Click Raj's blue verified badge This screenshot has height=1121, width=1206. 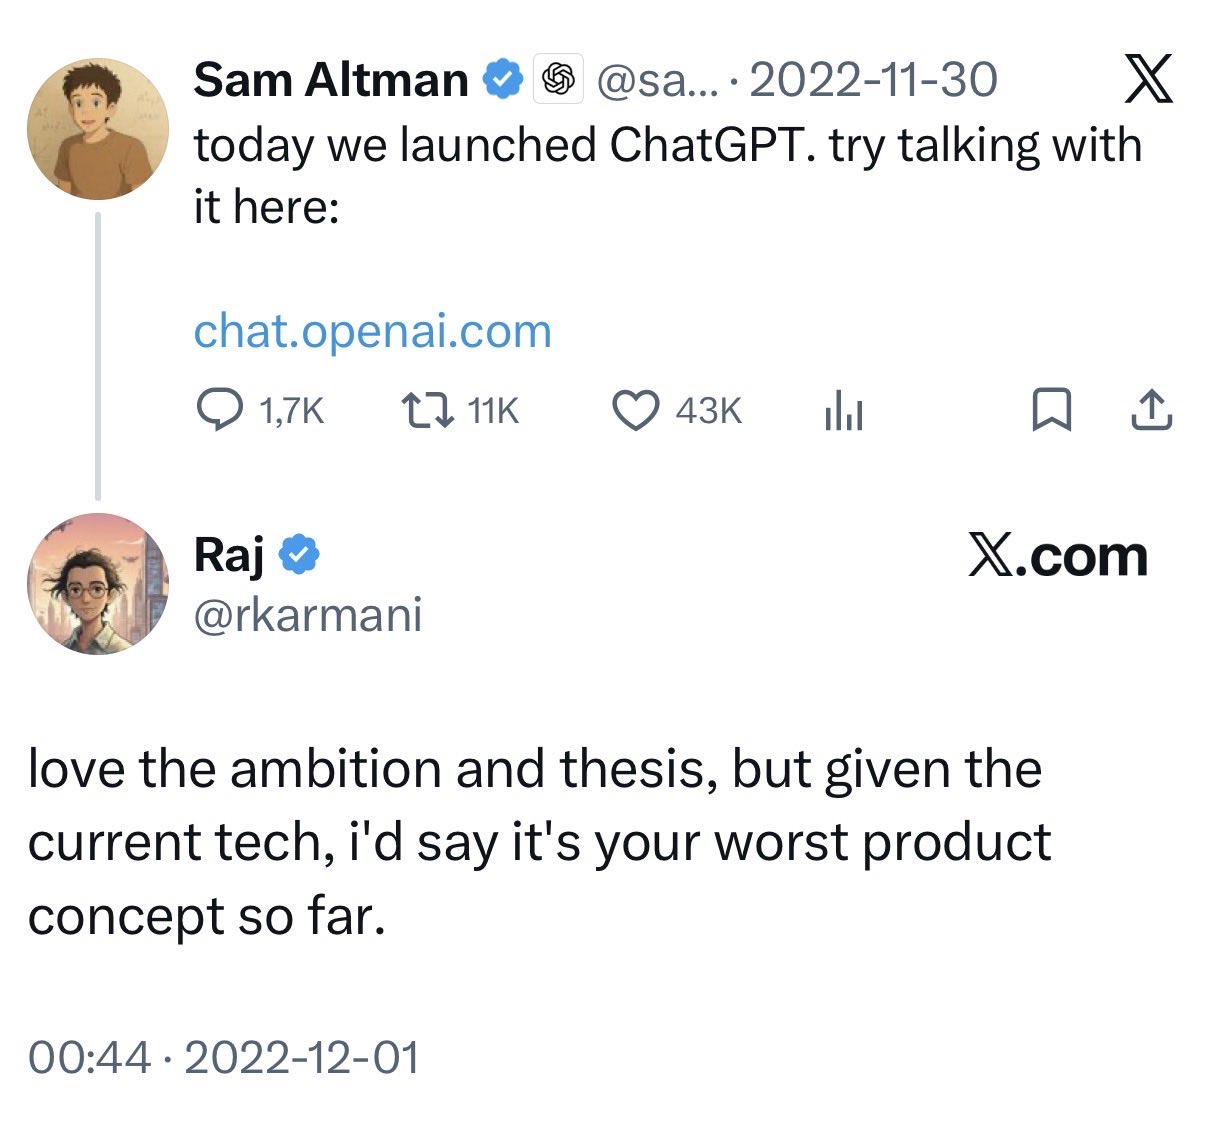point(298,554)
